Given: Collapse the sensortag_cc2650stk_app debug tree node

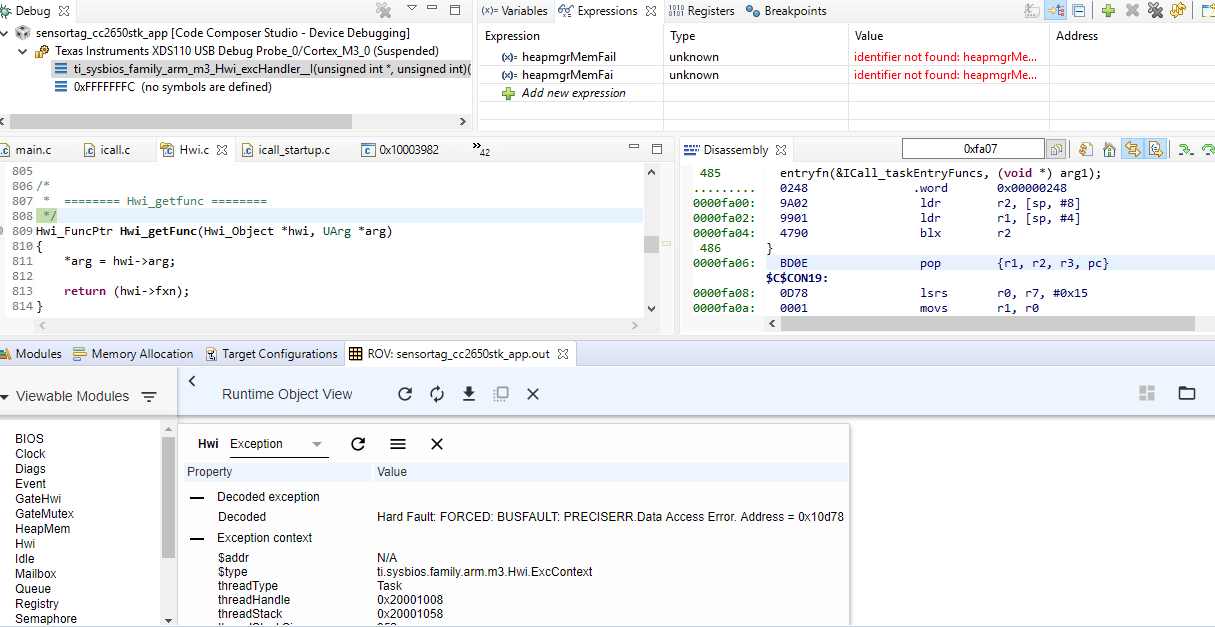Looking at the screenshot, I should tap(5, 33).
